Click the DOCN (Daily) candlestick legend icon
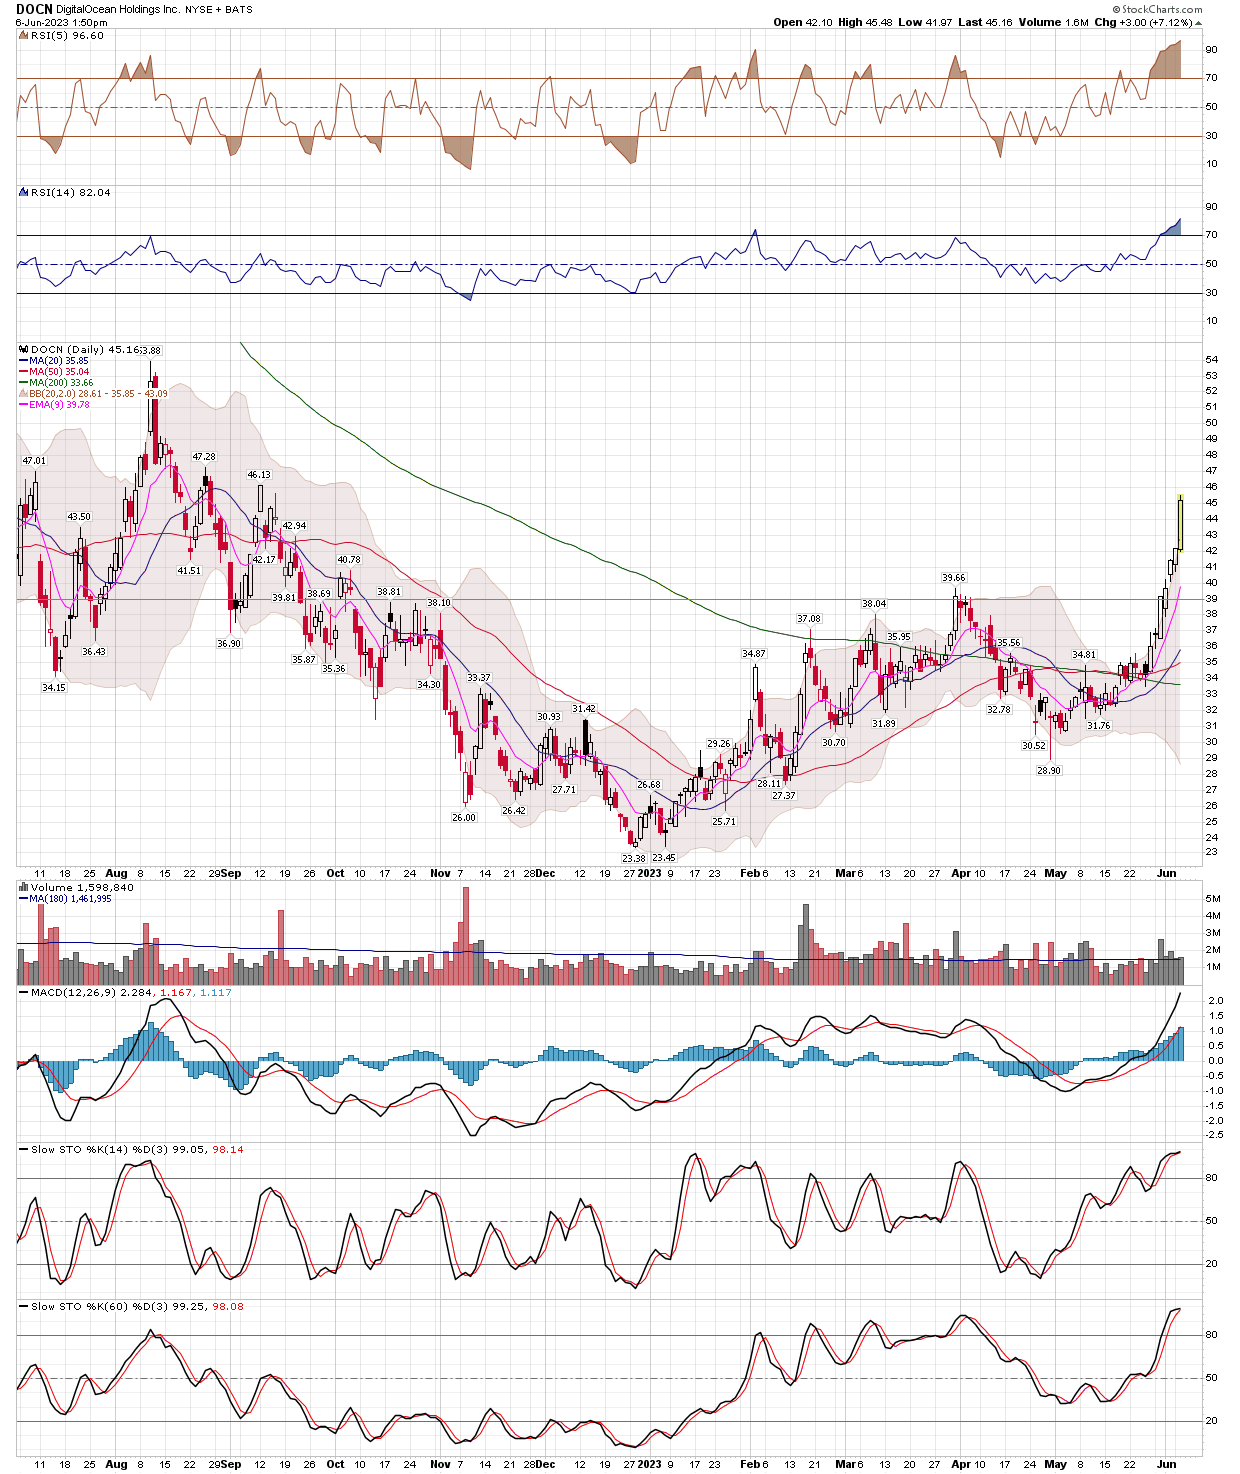Screen dimensions: 1240x1474 point(24,350)
